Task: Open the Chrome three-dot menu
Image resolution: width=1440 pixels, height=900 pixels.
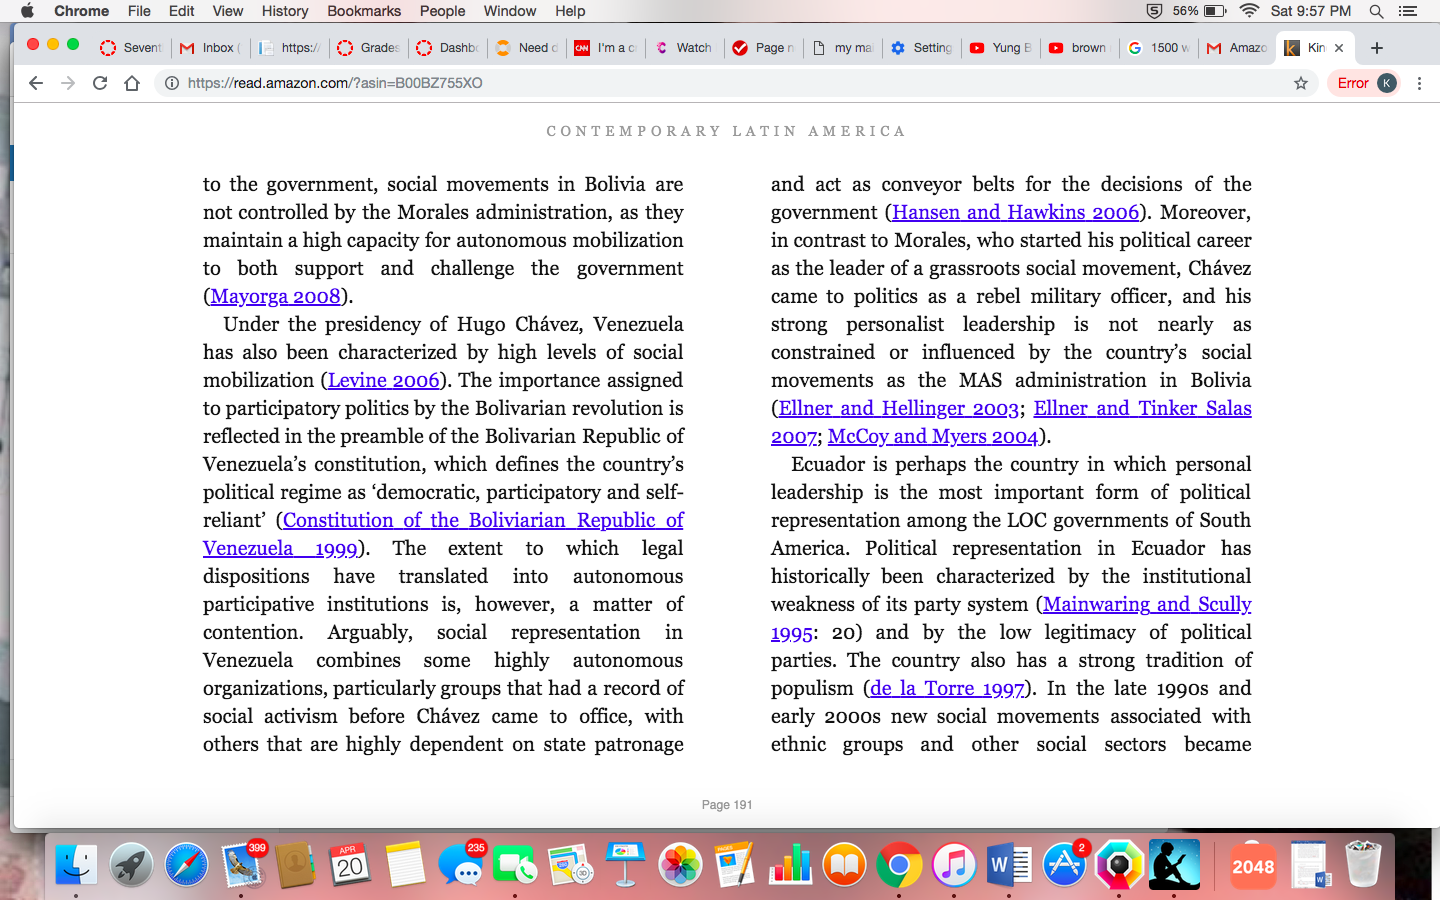Action: pos(1419,83)
